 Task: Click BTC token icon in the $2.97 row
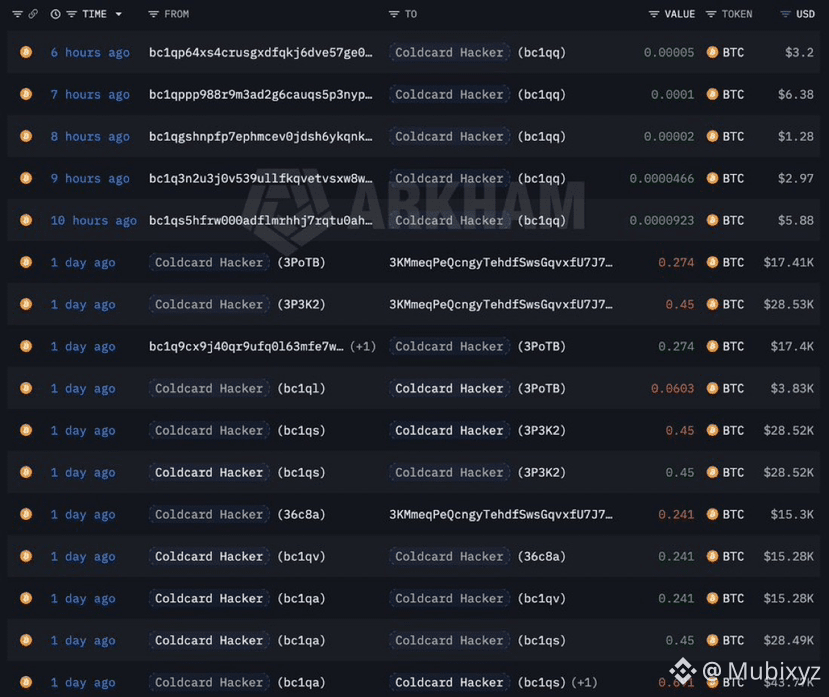pyautogui.click(x=712, y=178)
